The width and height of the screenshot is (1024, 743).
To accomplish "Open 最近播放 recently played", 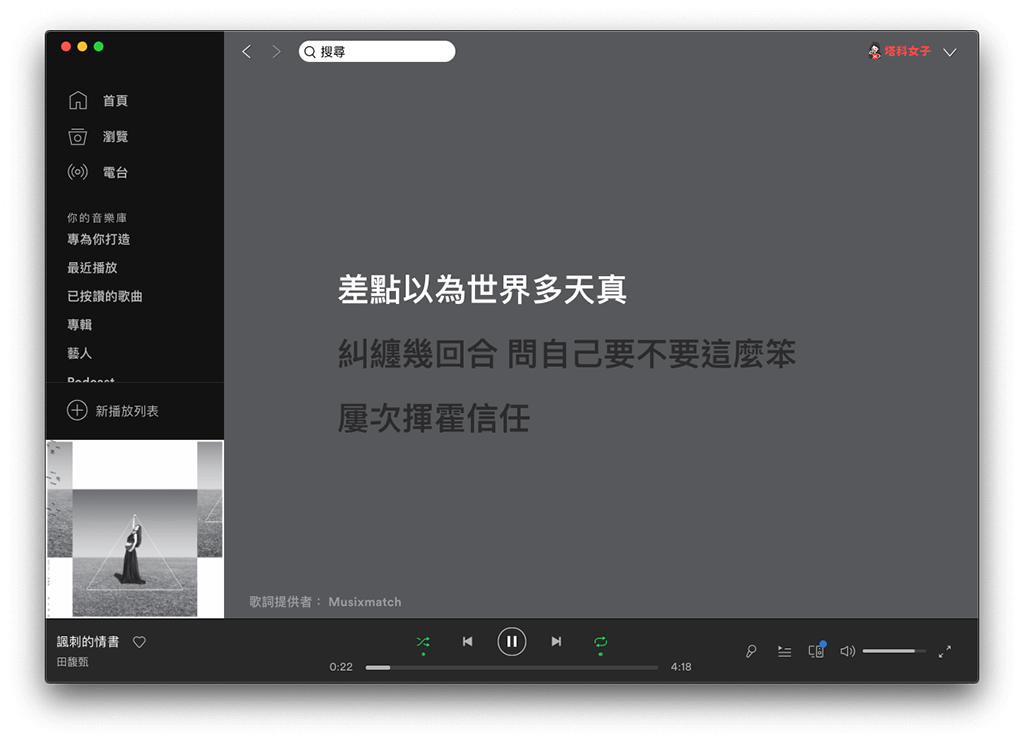I will coord(92,268).
